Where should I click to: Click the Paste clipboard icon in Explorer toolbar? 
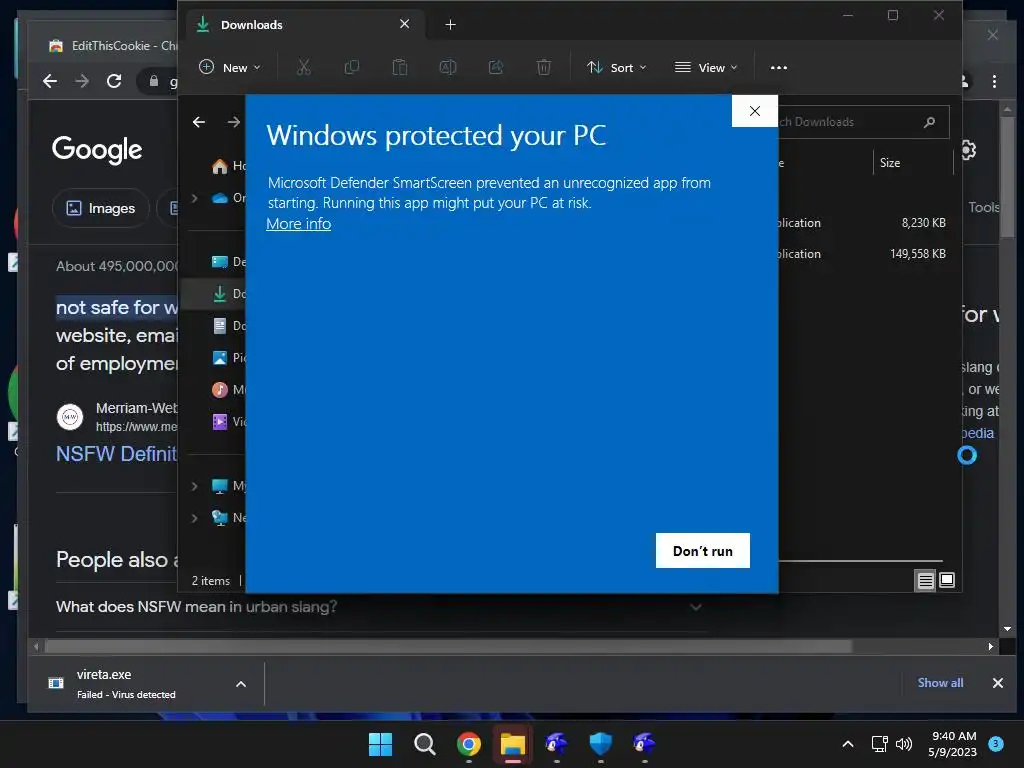click(x=400, y=67)
